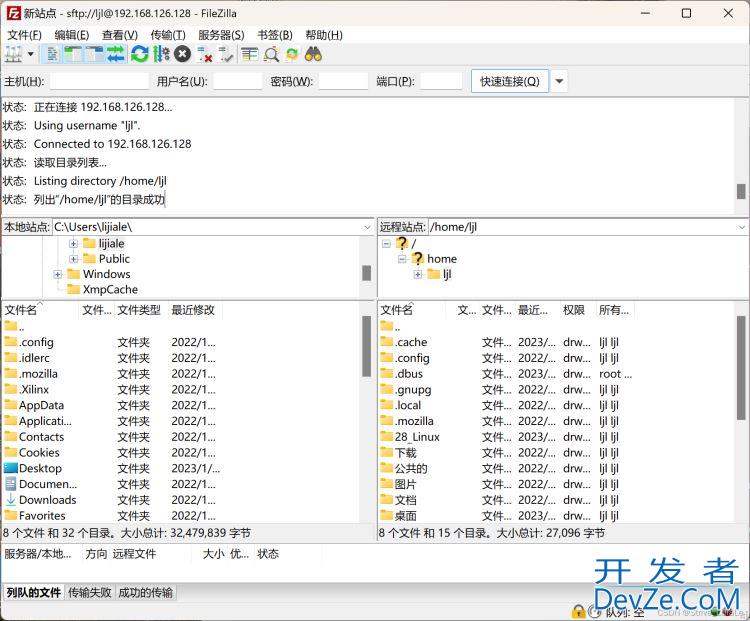
Task: Toggle local directory tree display
Action: pos(73,55)
